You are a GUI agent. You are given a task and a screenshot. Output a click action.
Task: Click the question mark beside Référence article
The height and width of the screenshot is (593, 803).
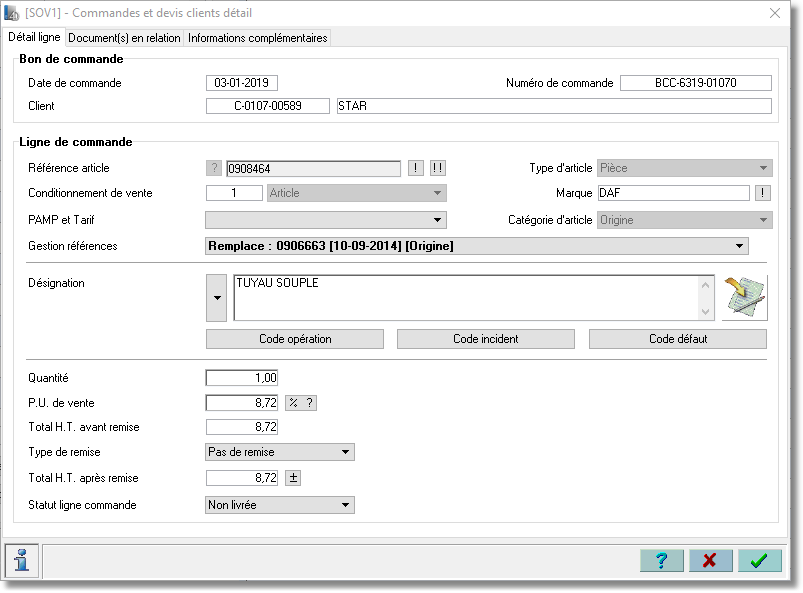(x=214, y=168)
